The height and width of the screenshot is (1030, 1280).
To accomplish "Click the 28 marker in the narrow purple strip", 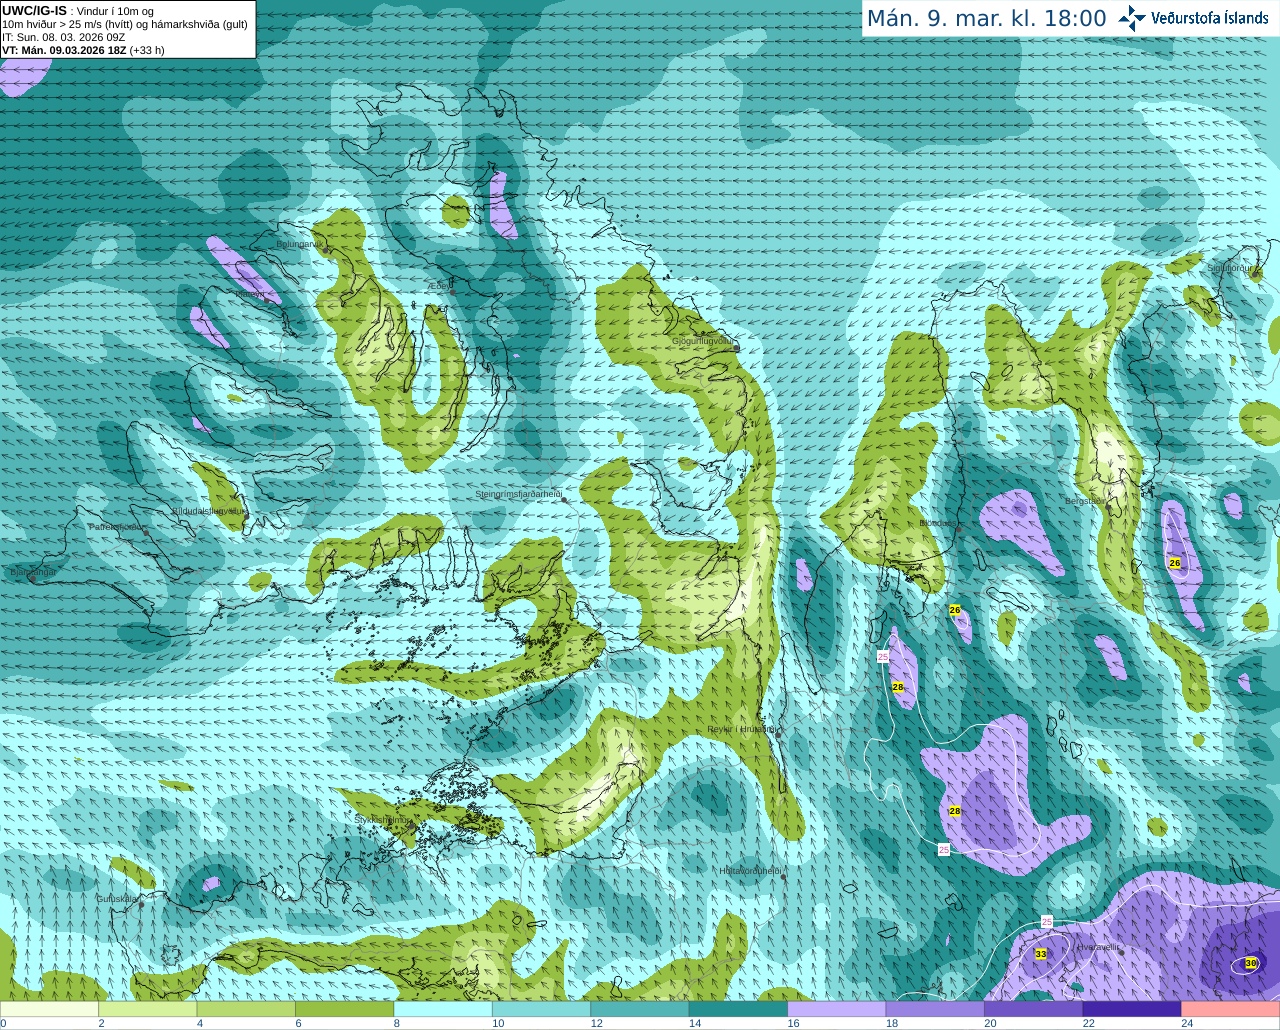I will 898,687.
